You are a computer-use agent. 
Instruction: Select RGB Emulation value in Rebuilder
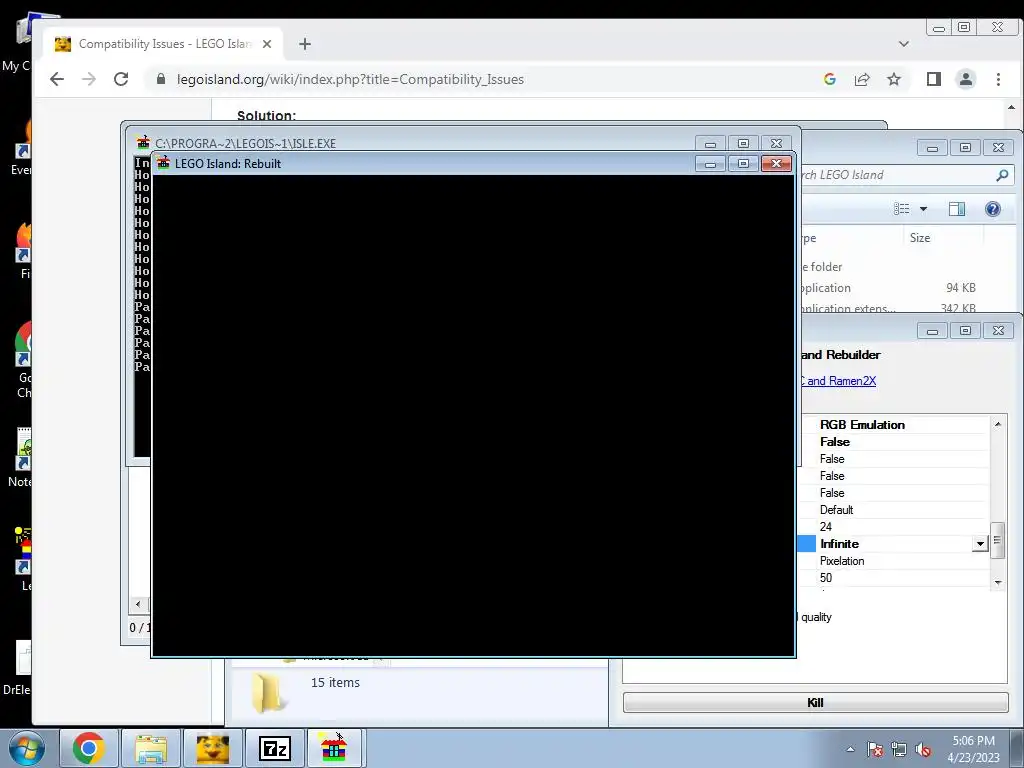coord(862,424)
